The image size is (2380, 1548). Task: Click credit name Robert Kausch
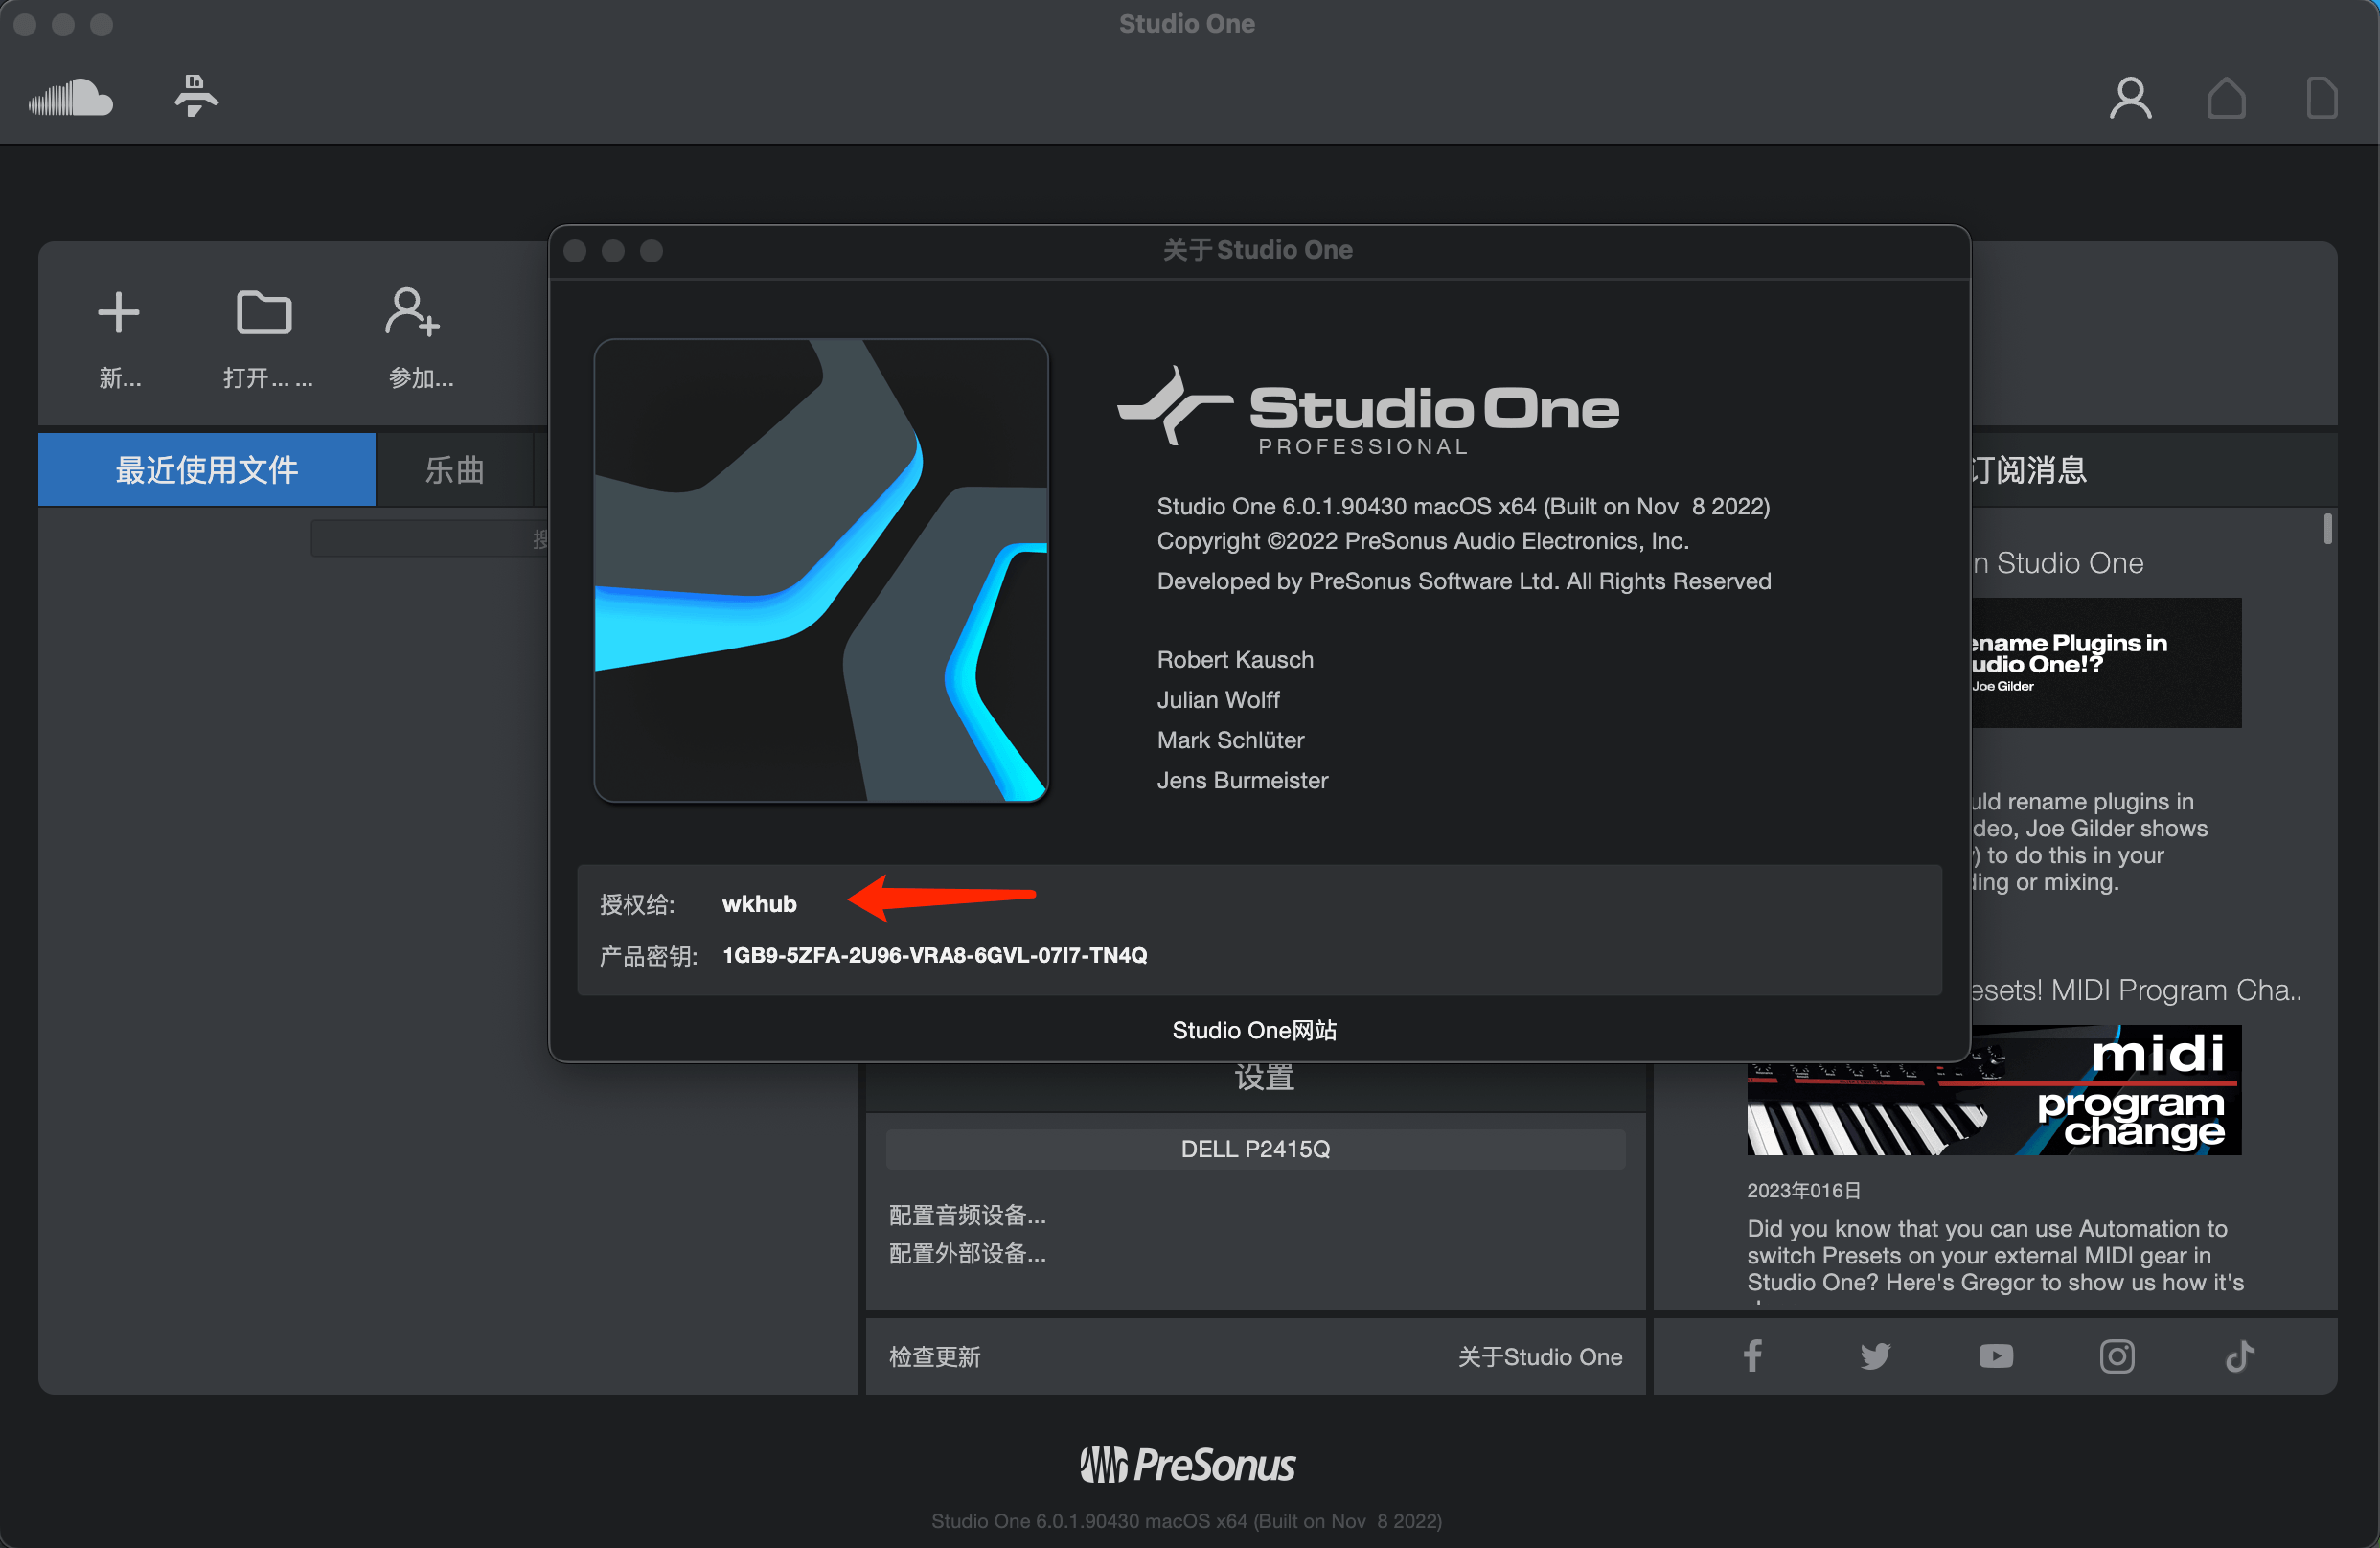(1235, 659)
